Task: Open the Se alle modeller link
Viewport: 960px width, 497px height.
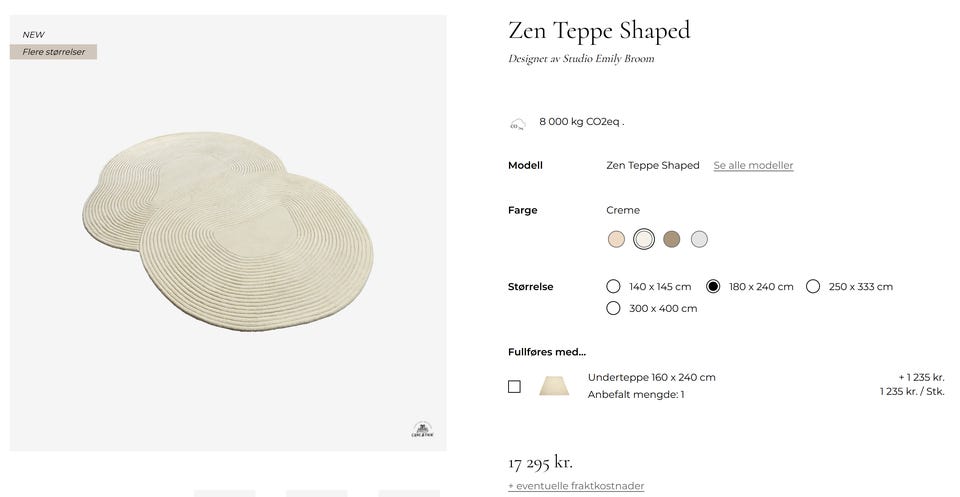Action: (x=753, y=165)
